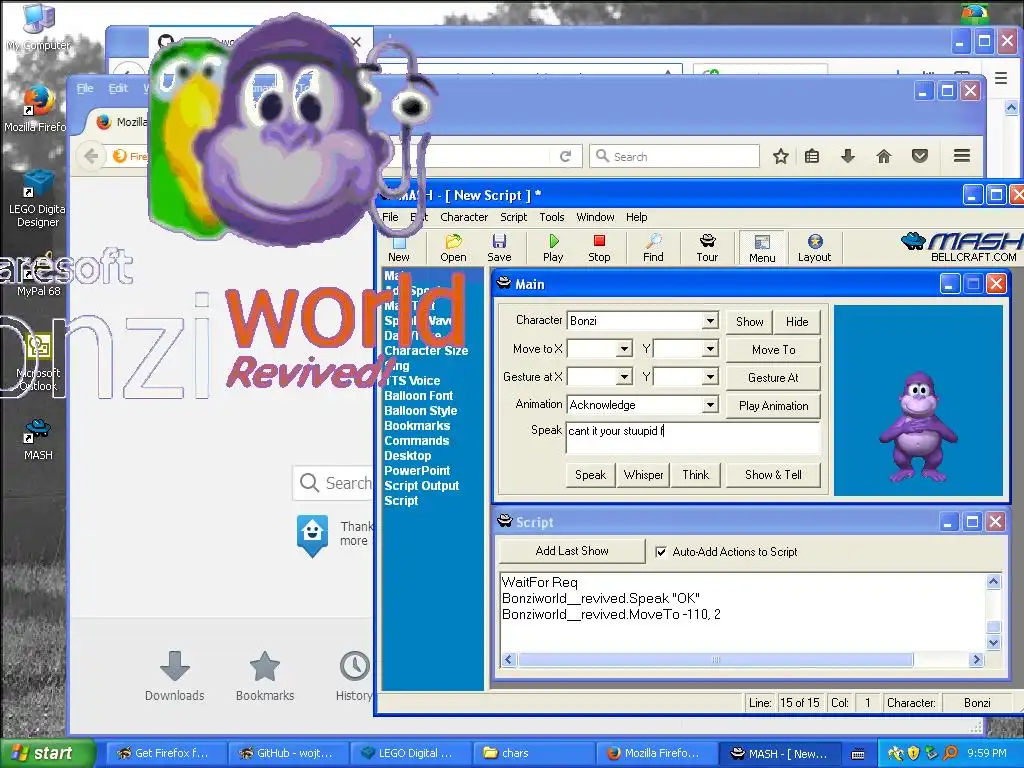Click the New script toolbar icon

click(x=399, y=249)
